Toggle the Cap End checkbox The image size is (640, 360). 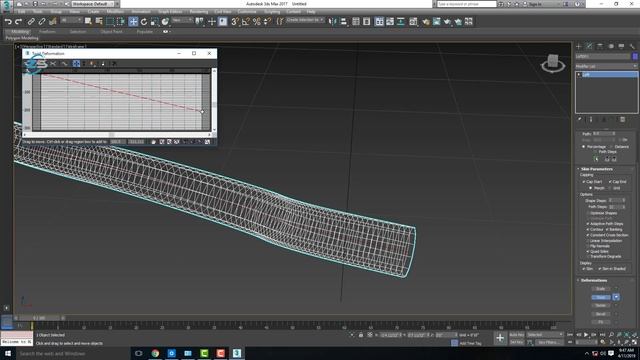tap(610, 182)
